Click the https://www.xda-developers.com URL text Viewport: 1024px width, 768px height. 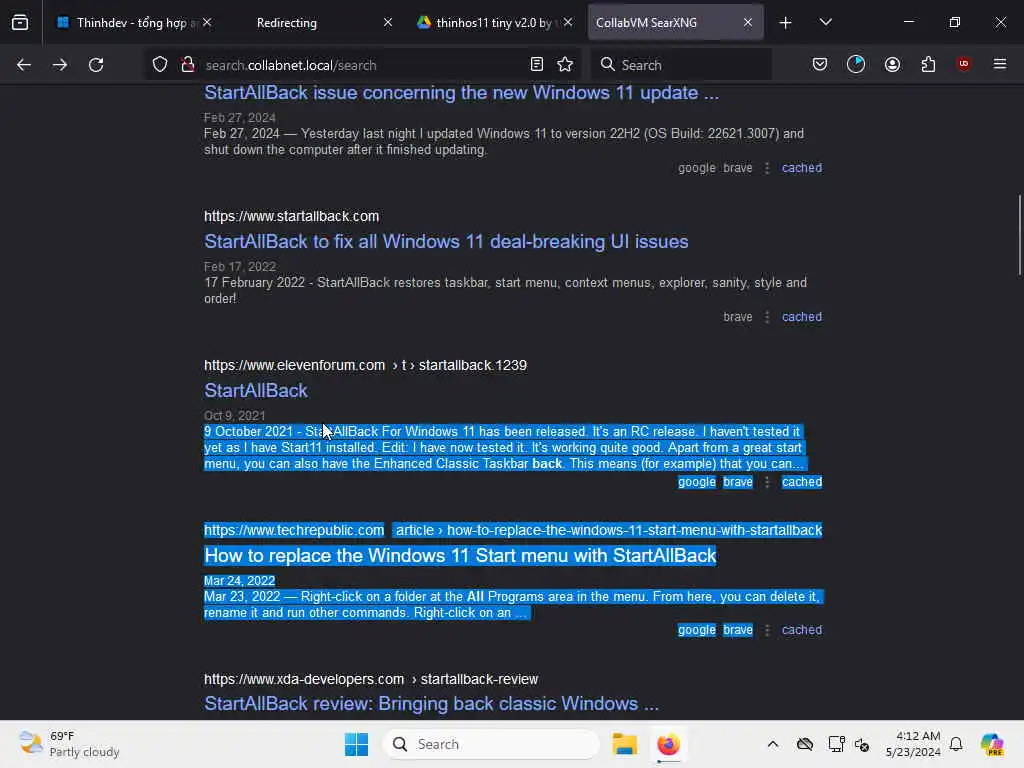304,679
